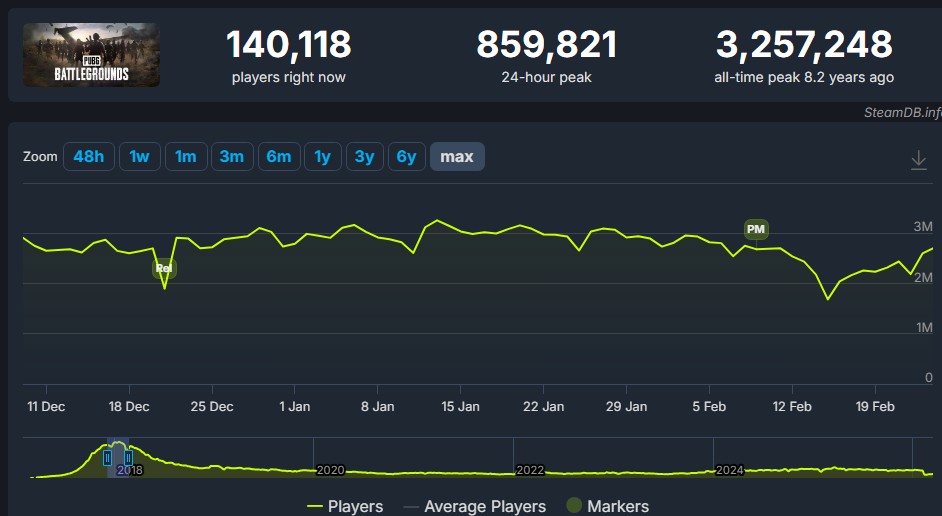This screenshot has height=516, width=942.
Task: Select 6m zoom range
Action: (278, 157)
